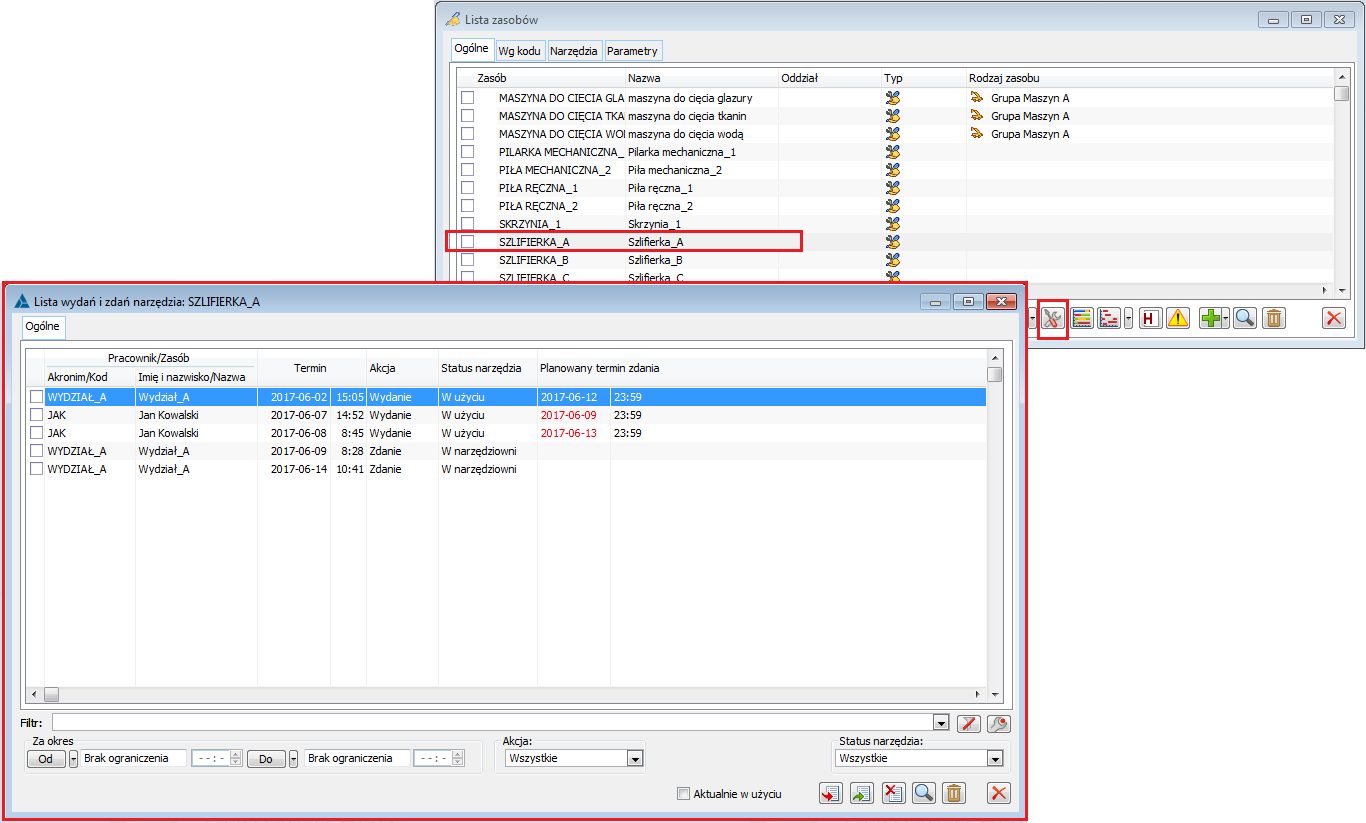Sort by the Termin column header
1366x823 pixels.
311,368
